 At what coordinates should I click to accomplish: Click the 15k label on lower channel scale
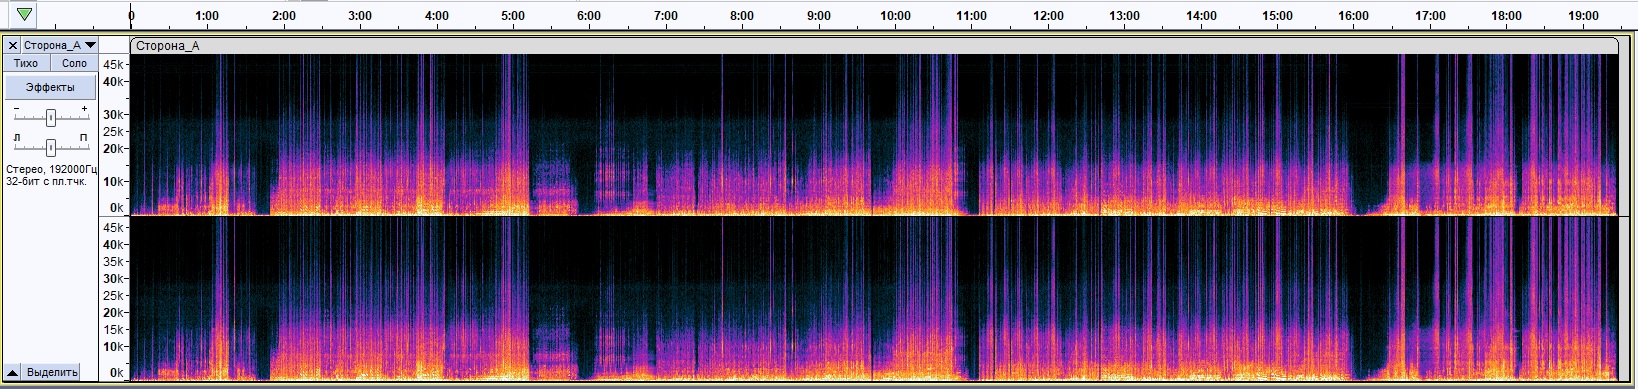click(x=114, y=330)
